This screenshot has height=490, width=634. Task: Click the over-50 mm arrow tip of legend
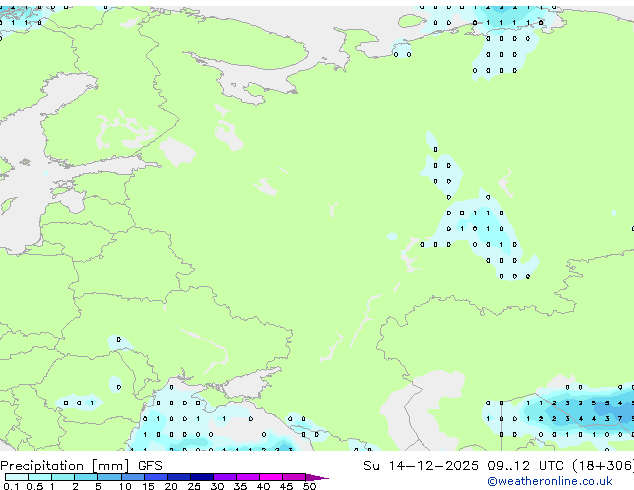(317, 477)
